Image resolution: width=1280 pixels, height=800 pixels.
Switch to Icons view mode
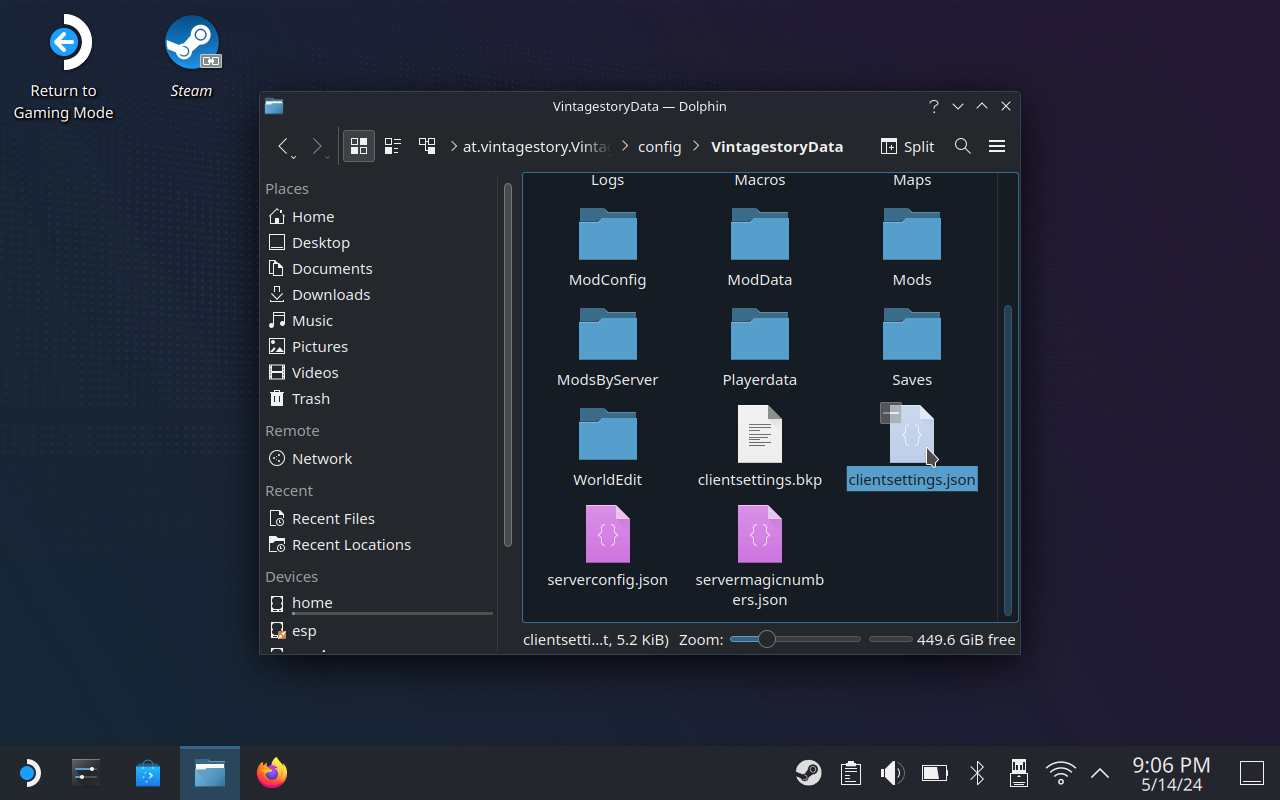click(359, 146)
